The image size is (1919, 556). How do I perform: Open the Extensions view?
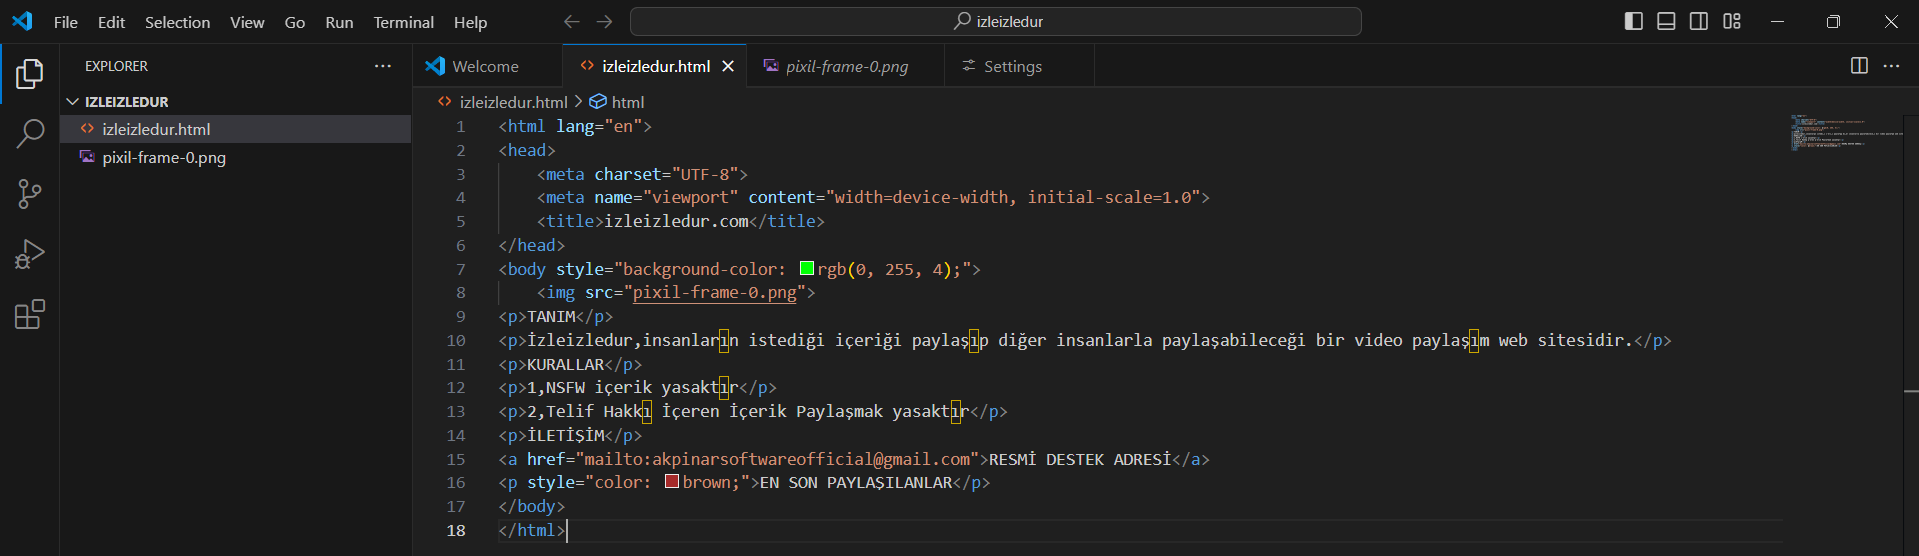pos(30,315)
